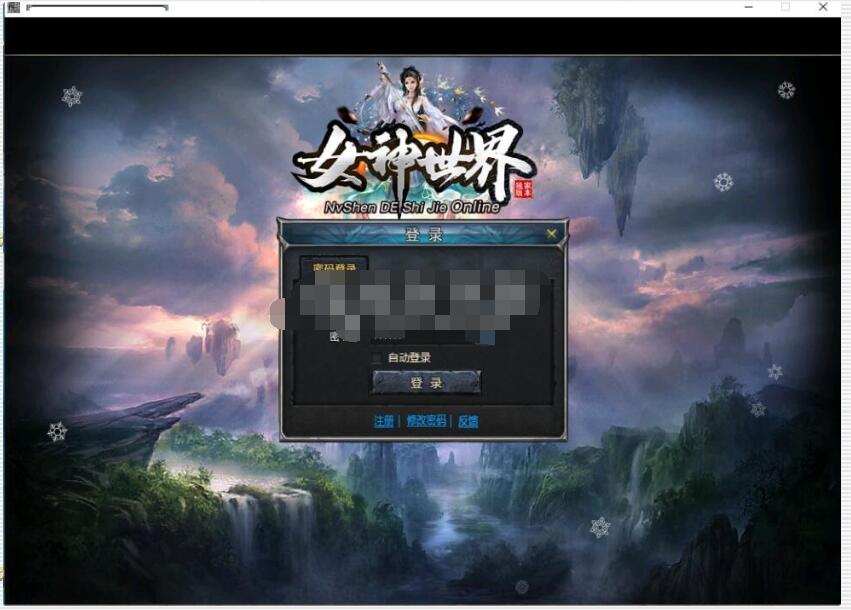The height and width of the screenshot is (610, 851).
Task: Click the app icon in the title bar
Action: (14, 7)
